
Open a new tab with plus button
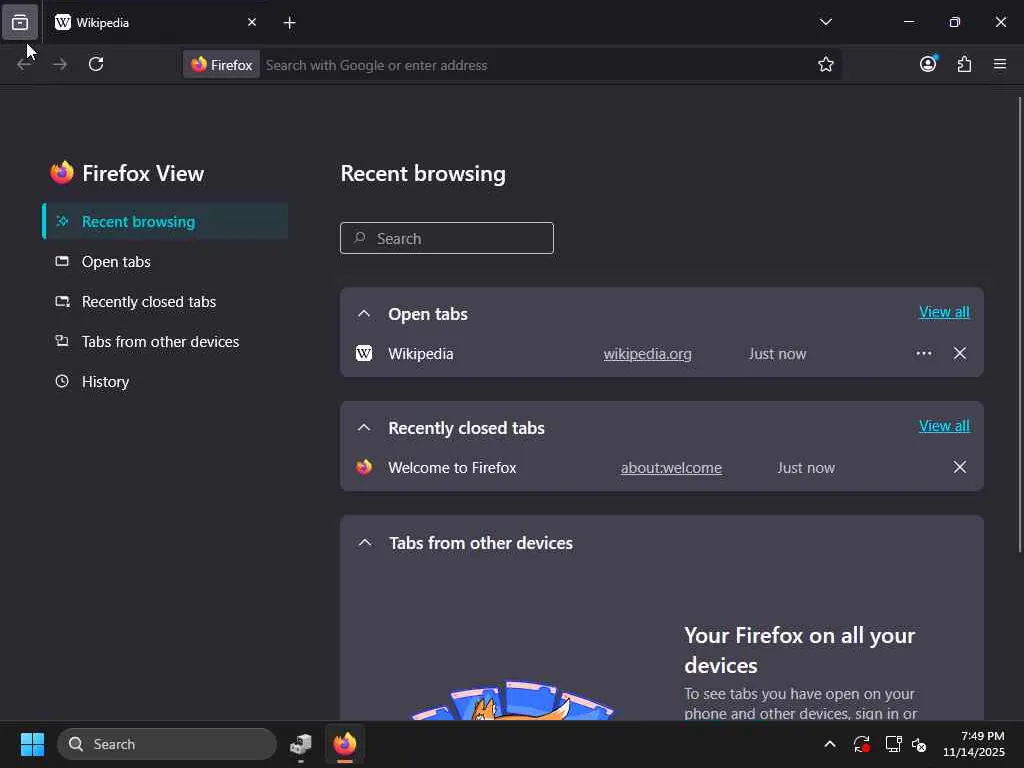289,23
